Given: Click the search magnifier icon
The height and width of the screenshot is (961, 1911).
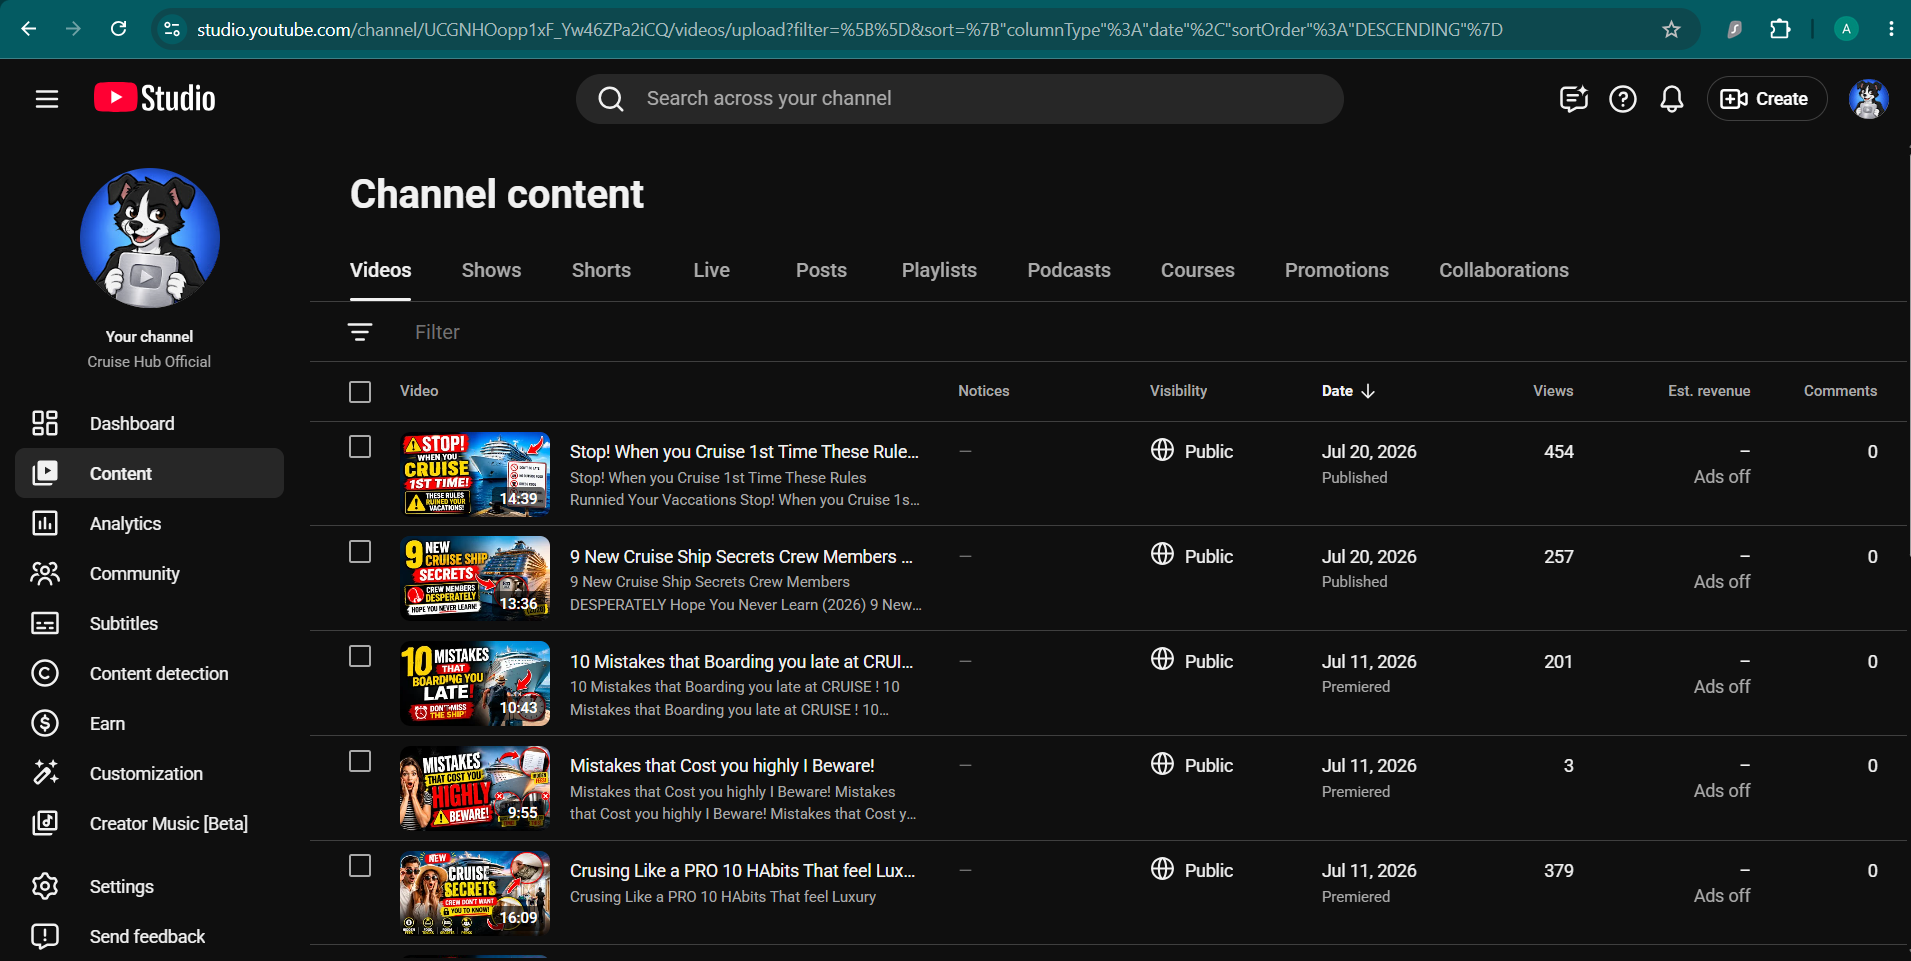Looking at the screenshot, I should 611,99.
